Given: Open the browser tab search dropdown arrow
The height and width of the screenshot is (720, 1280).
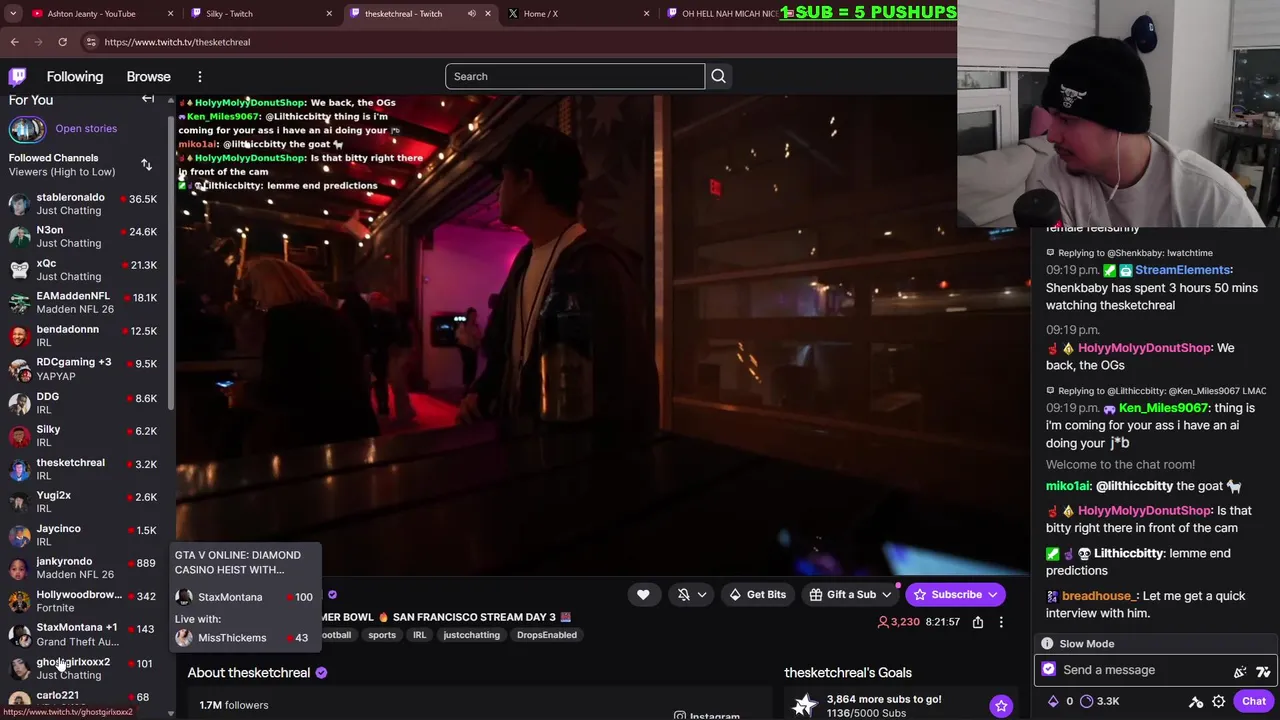Looking at the screenshot, I should pyautogui.click(x=15, y=13).
